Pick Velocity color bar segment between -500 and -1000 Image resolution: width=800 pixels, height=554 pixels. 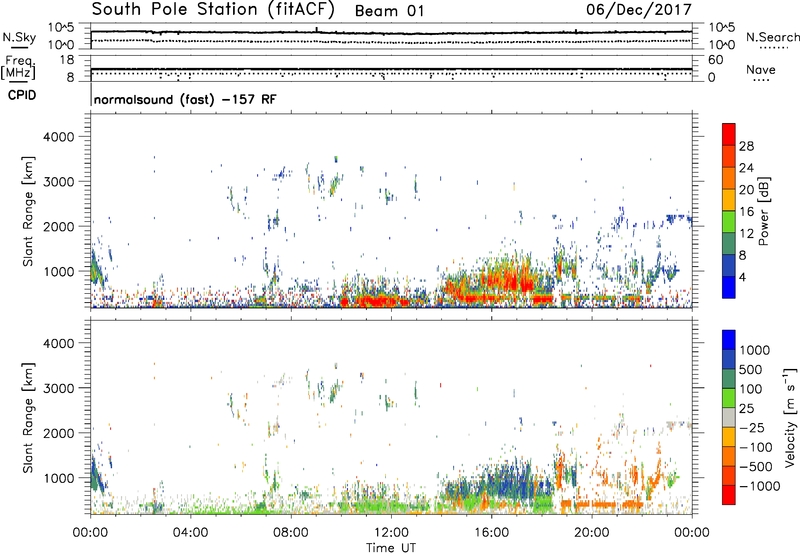point(729,475)
